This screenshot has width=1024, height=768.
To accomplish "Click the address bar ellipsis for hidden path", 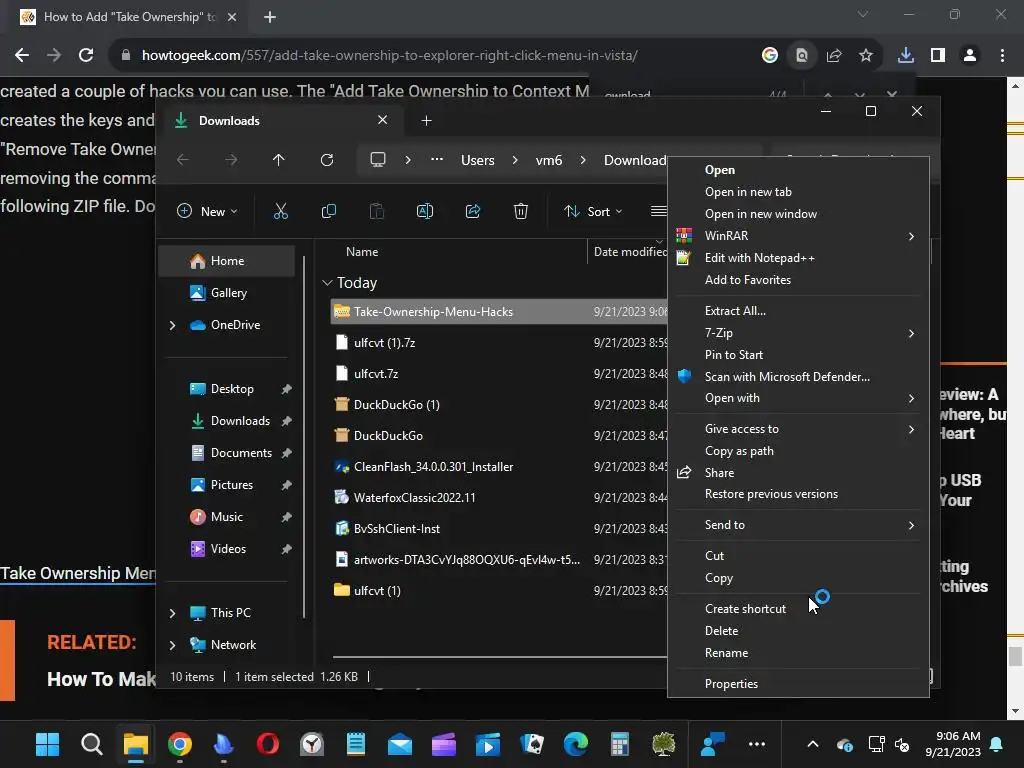I will (x=437, y=160).
